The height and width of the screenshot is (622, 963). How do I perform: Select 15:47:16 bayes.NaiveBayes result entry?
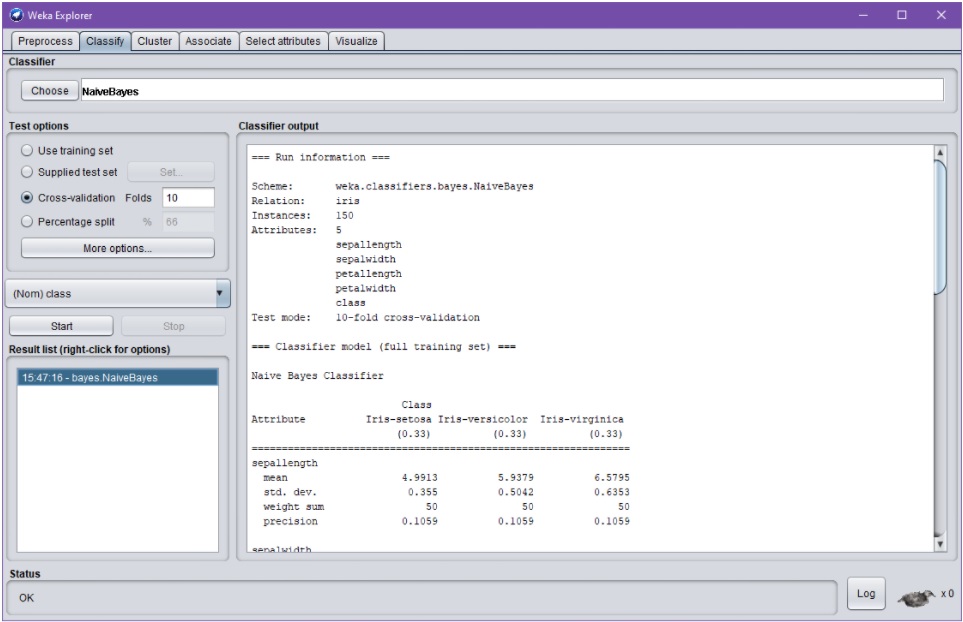click(x=117, y=377)
